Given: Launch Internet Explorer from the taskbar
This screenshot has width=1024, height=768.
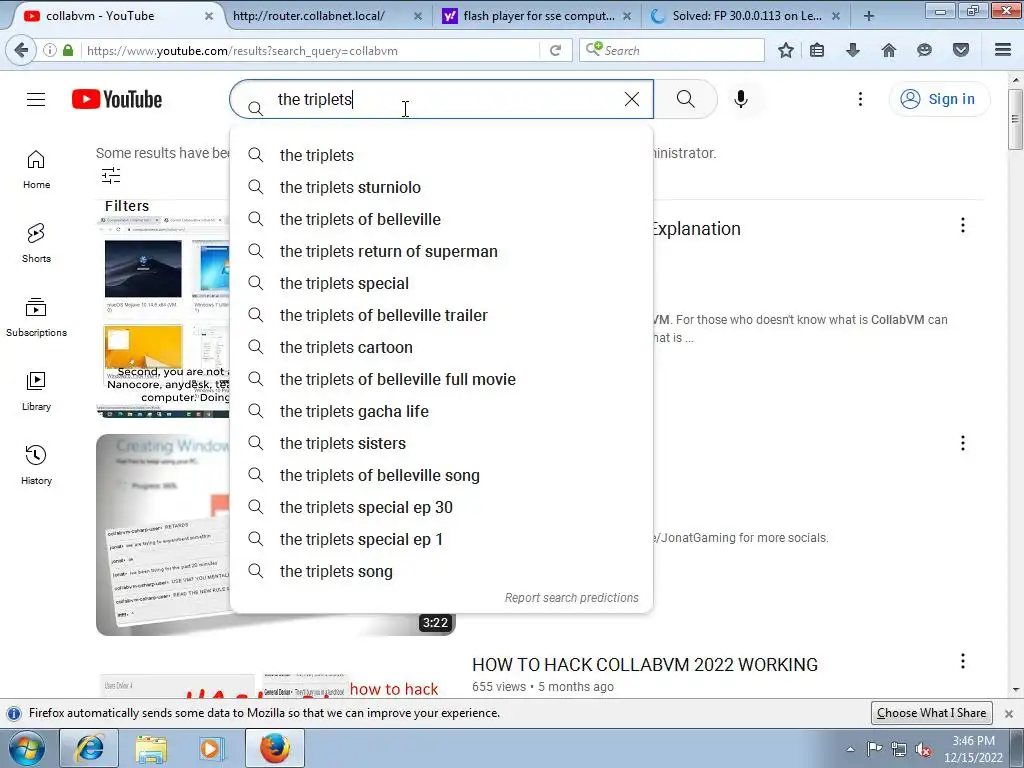Looking at the screenshot, I should click(90, 749).
